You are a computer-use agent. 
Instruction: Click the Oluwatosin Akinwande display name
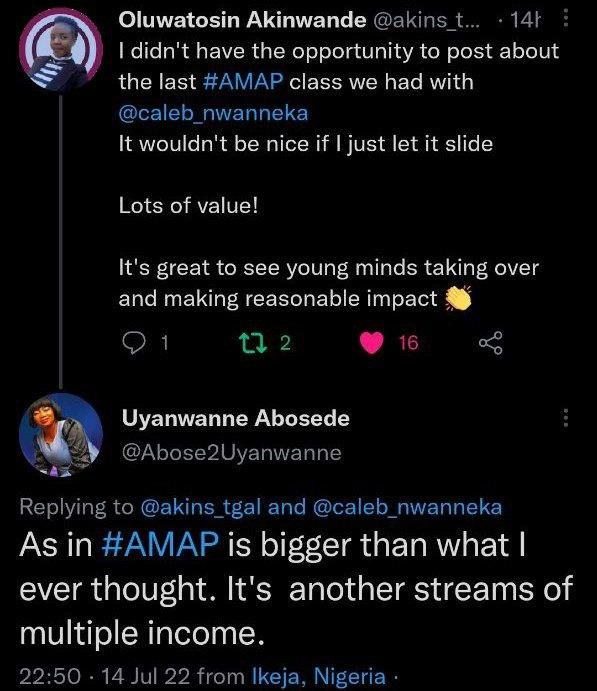[242, 20]
